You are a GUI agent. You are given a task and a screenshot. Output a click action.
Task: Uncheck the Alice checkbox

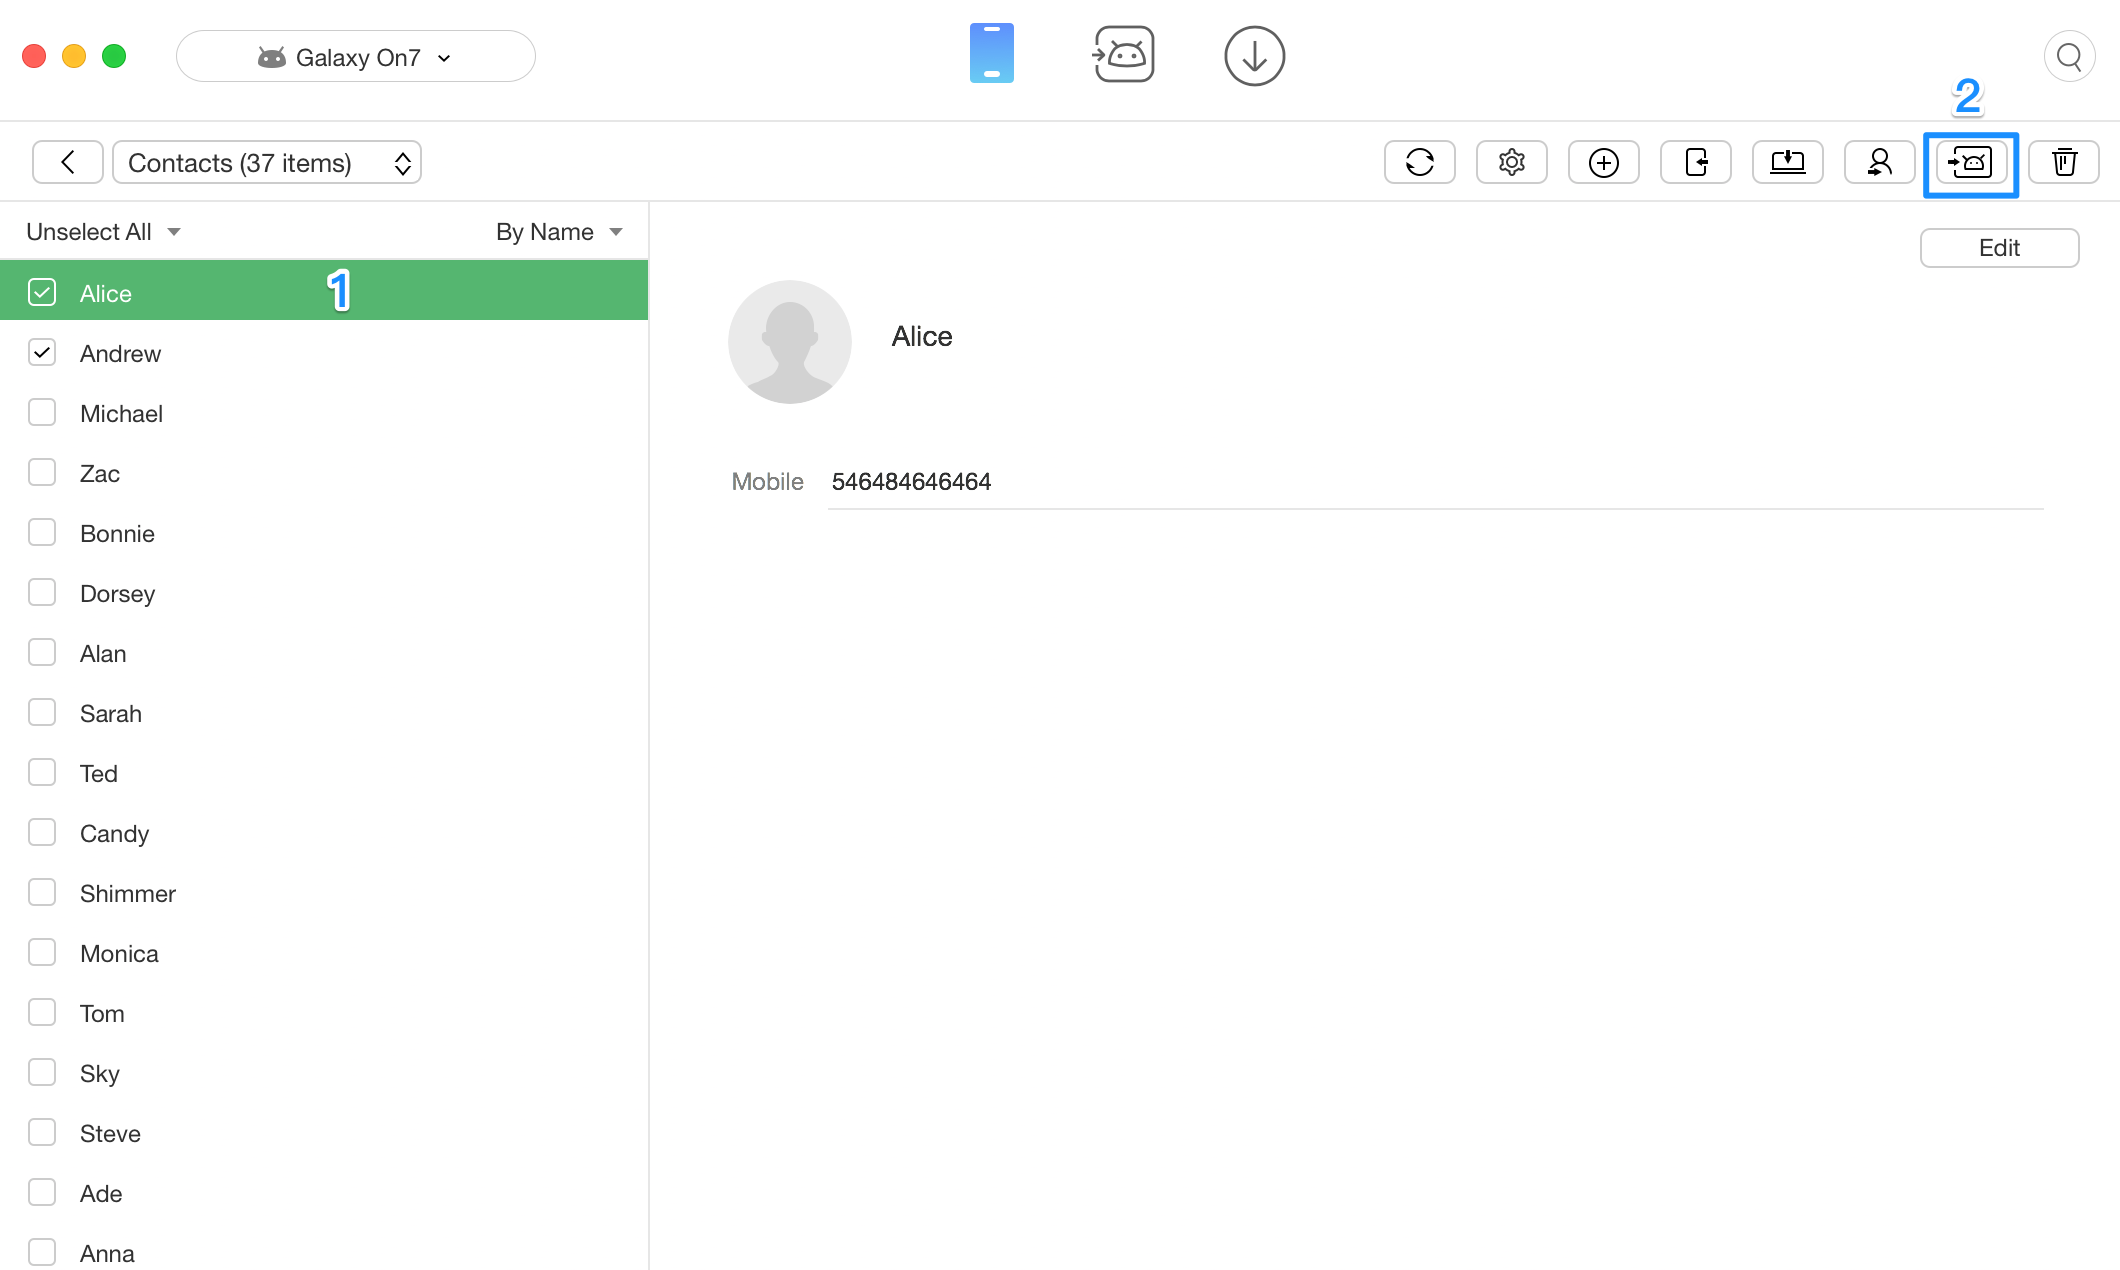click(42, 292)
